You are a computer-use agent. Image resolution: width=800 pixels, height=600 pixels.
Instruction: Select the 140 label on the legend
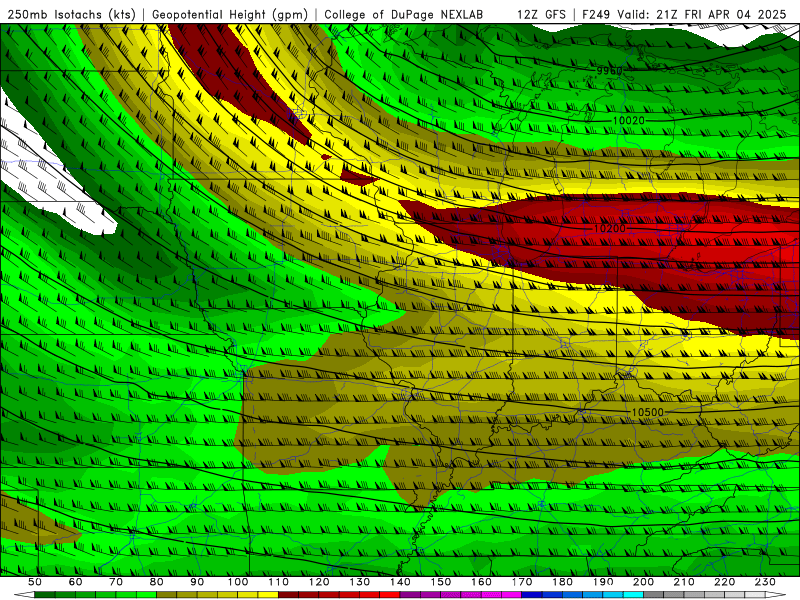tap(400, 582)
